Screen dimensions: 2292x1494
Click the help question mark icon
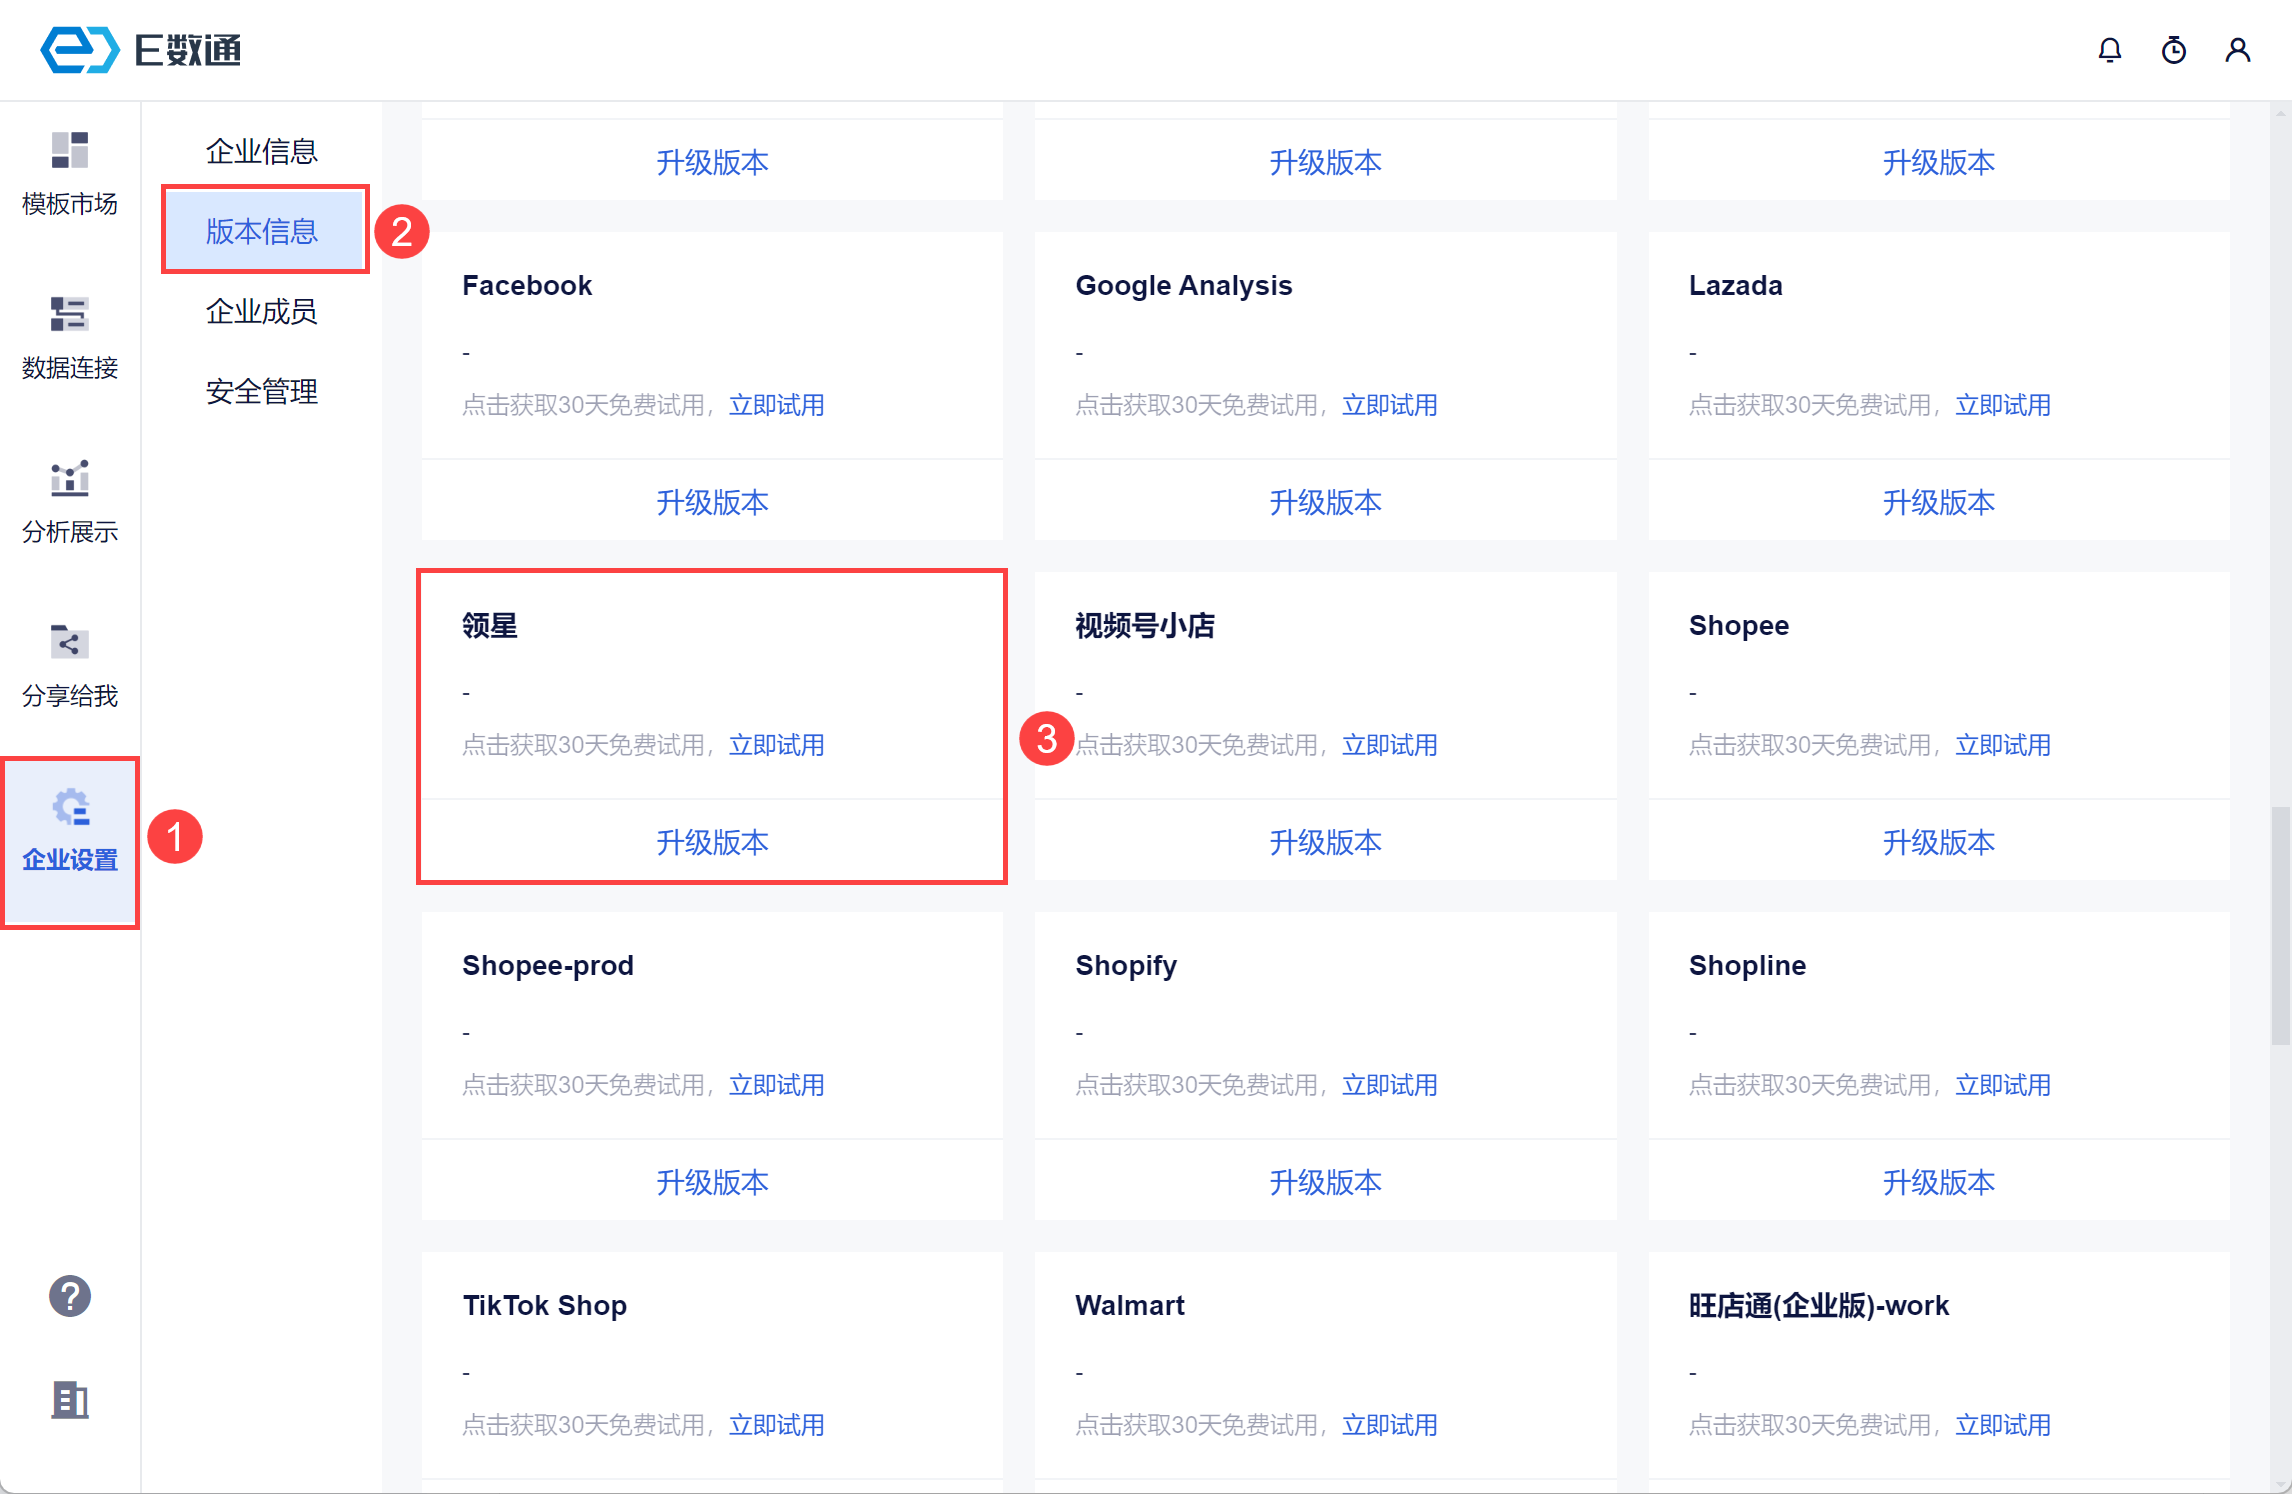click(69, 1296)
